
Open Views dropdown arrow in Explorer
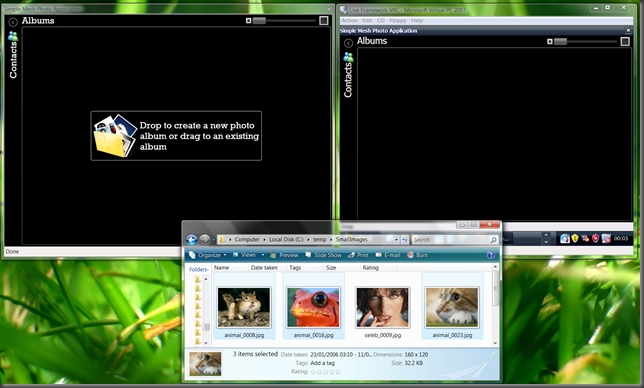coord(263,255)
